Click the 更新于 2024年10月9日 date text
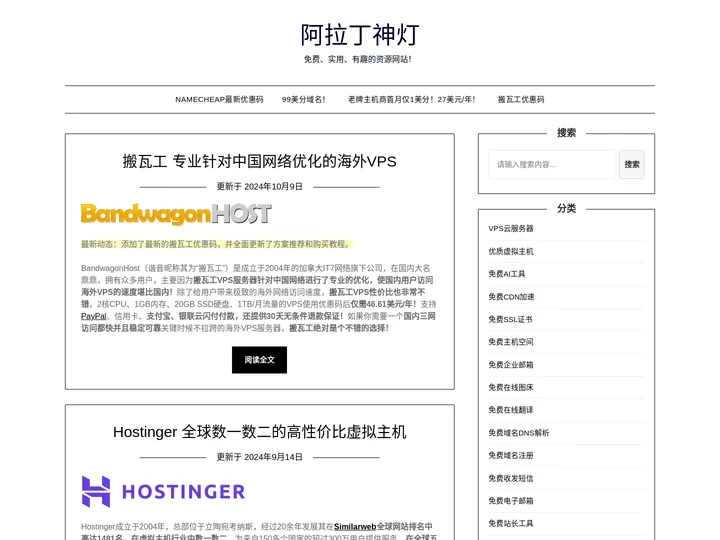 coord(259,186)
